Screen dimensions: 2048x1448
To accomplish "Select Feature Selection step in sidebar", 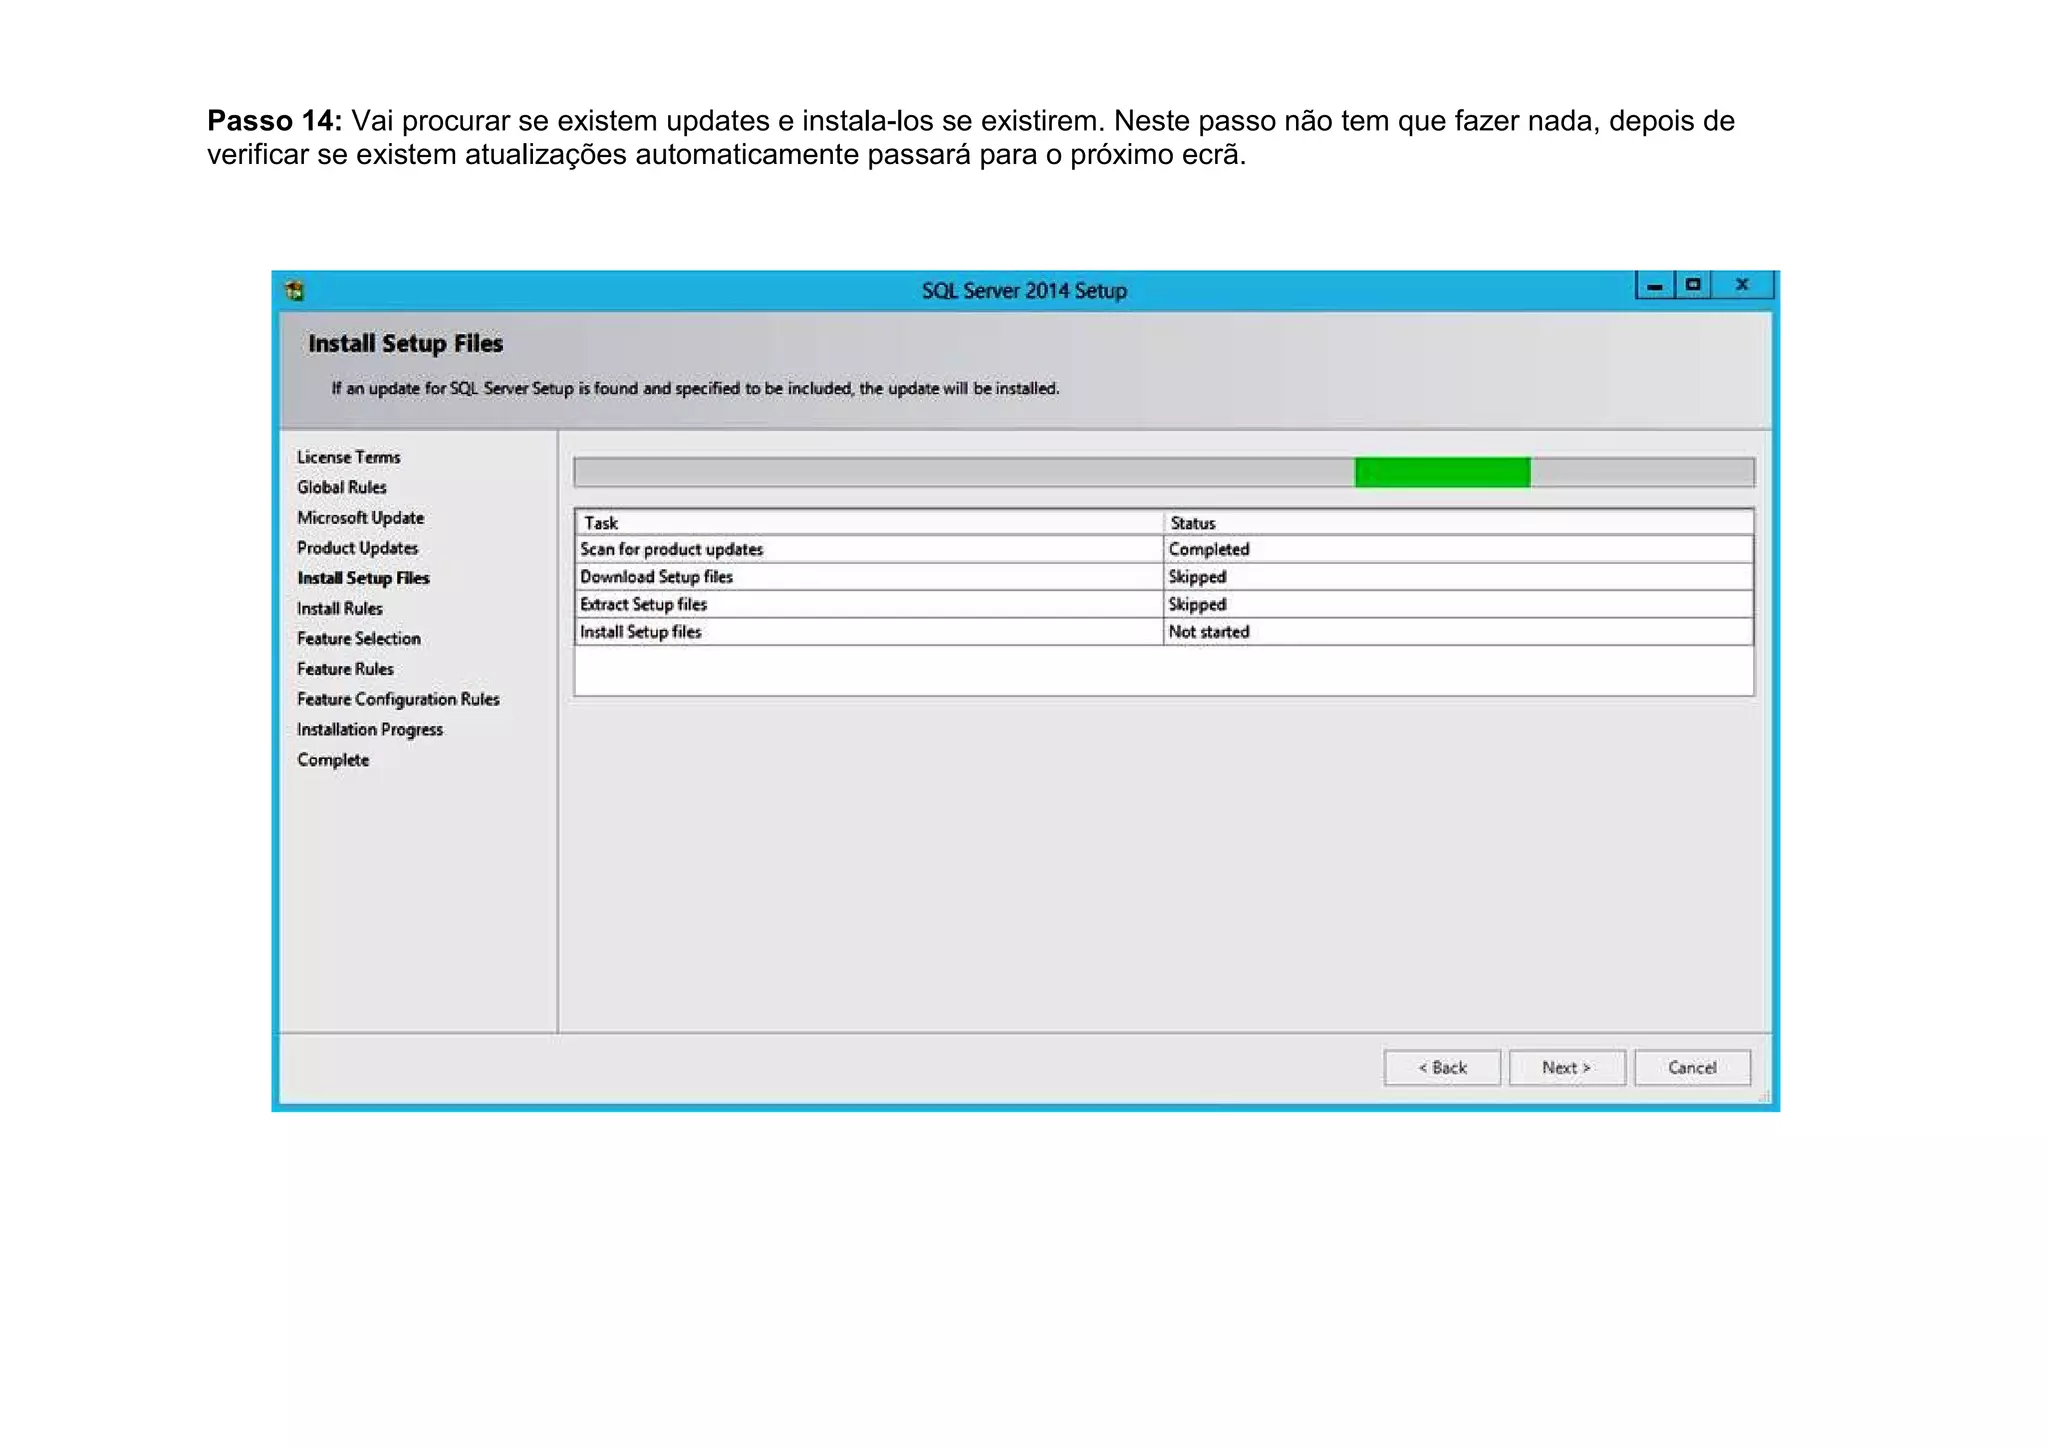I will pos(359,638).
